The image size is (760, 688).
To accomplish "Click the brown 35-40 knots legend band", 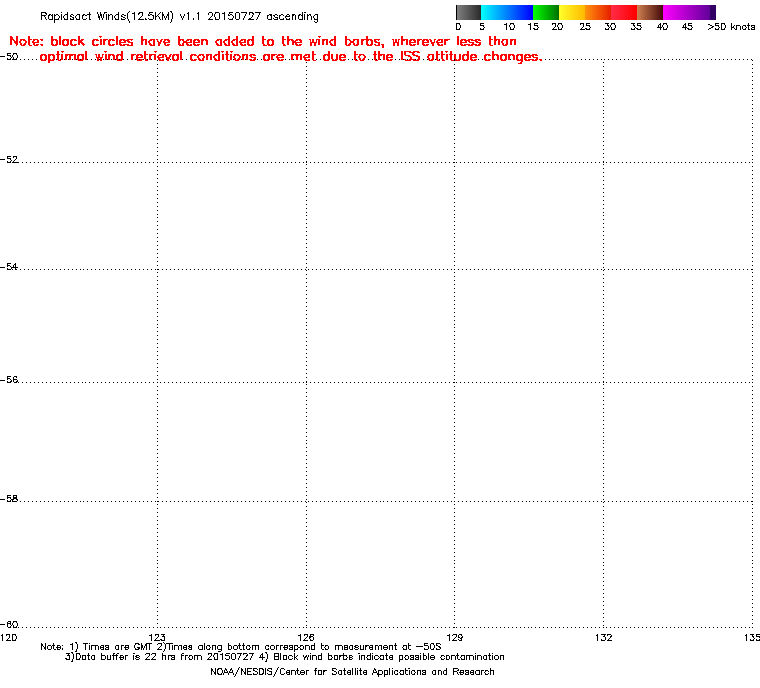I will (x=650, y=12).
